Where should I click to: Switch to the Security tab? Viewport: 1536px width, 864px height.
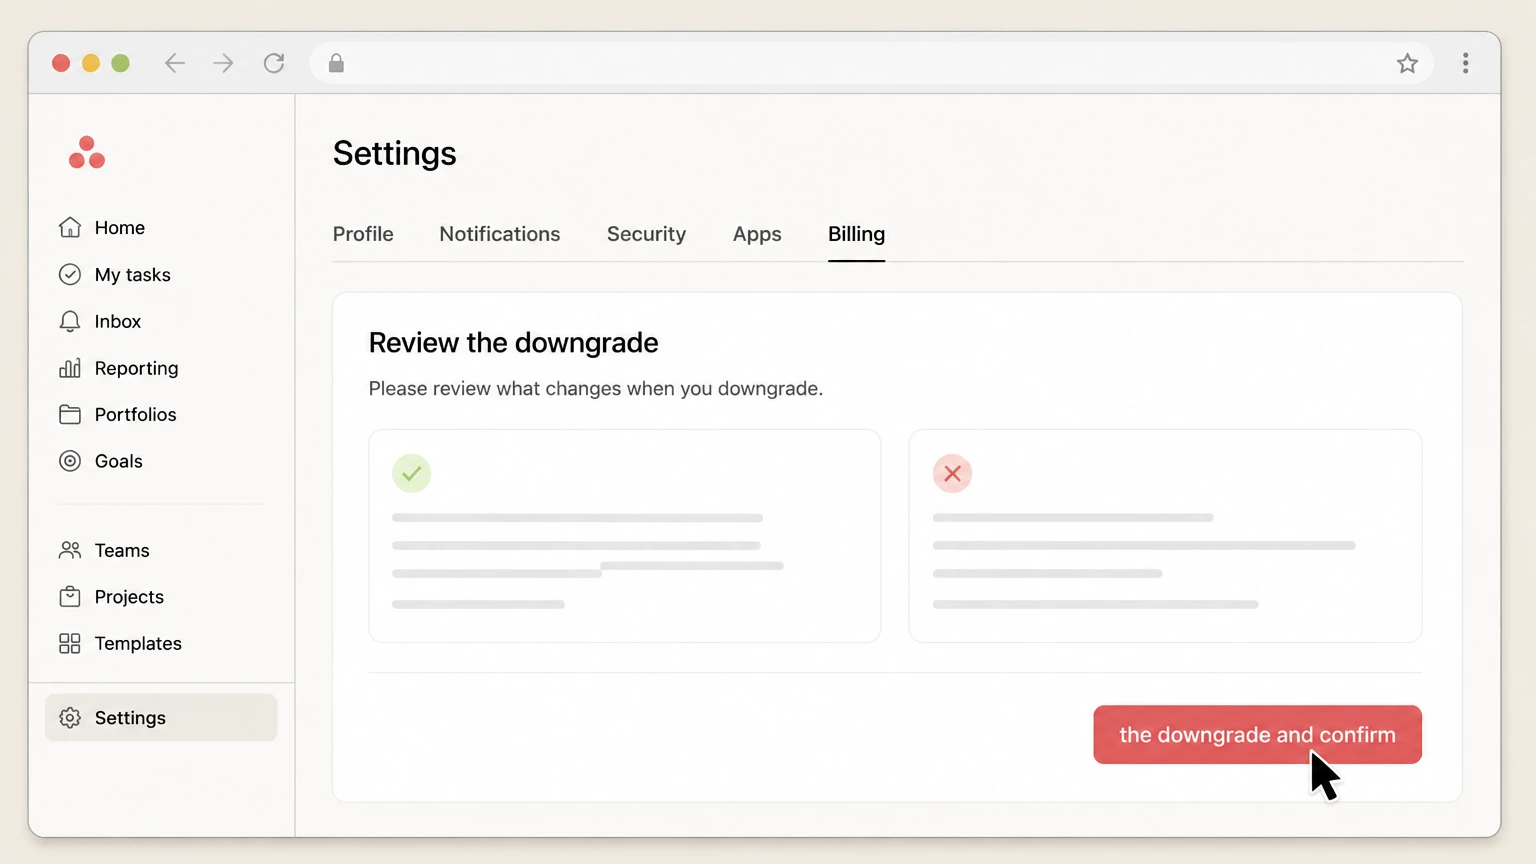pos(646,234)
